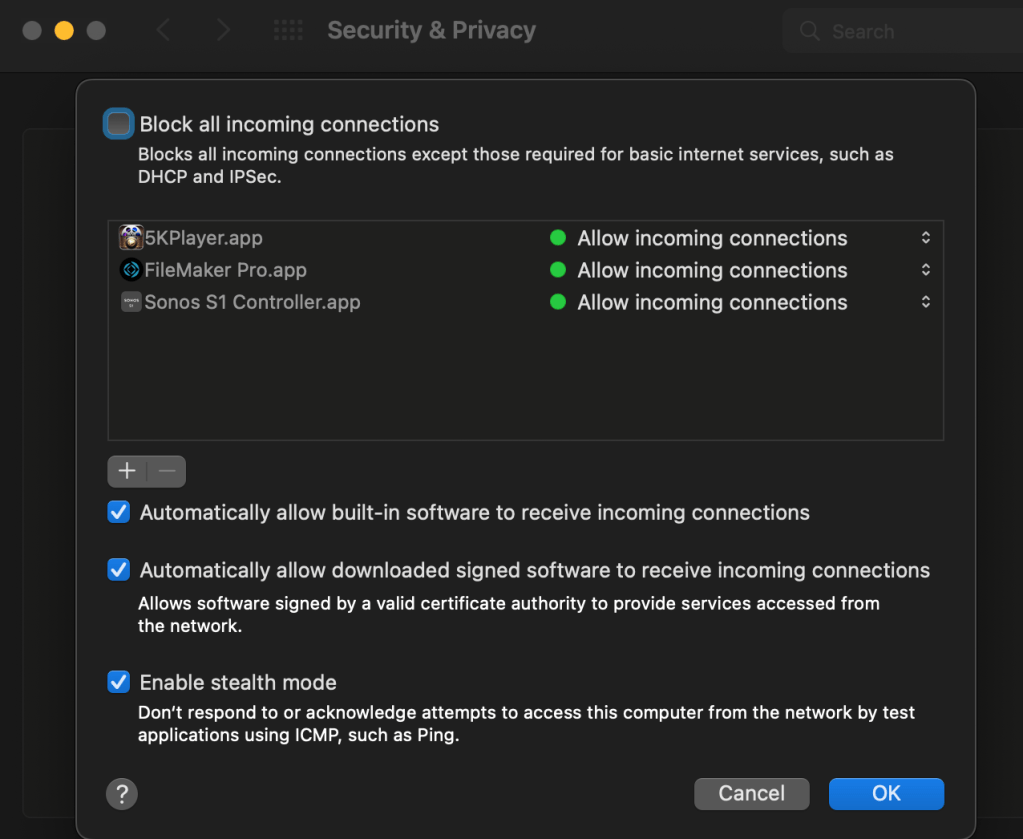This screenshot has width=1023, height=839.
Task: Click the Search field in the toolbar
Action: coord(900,32)
